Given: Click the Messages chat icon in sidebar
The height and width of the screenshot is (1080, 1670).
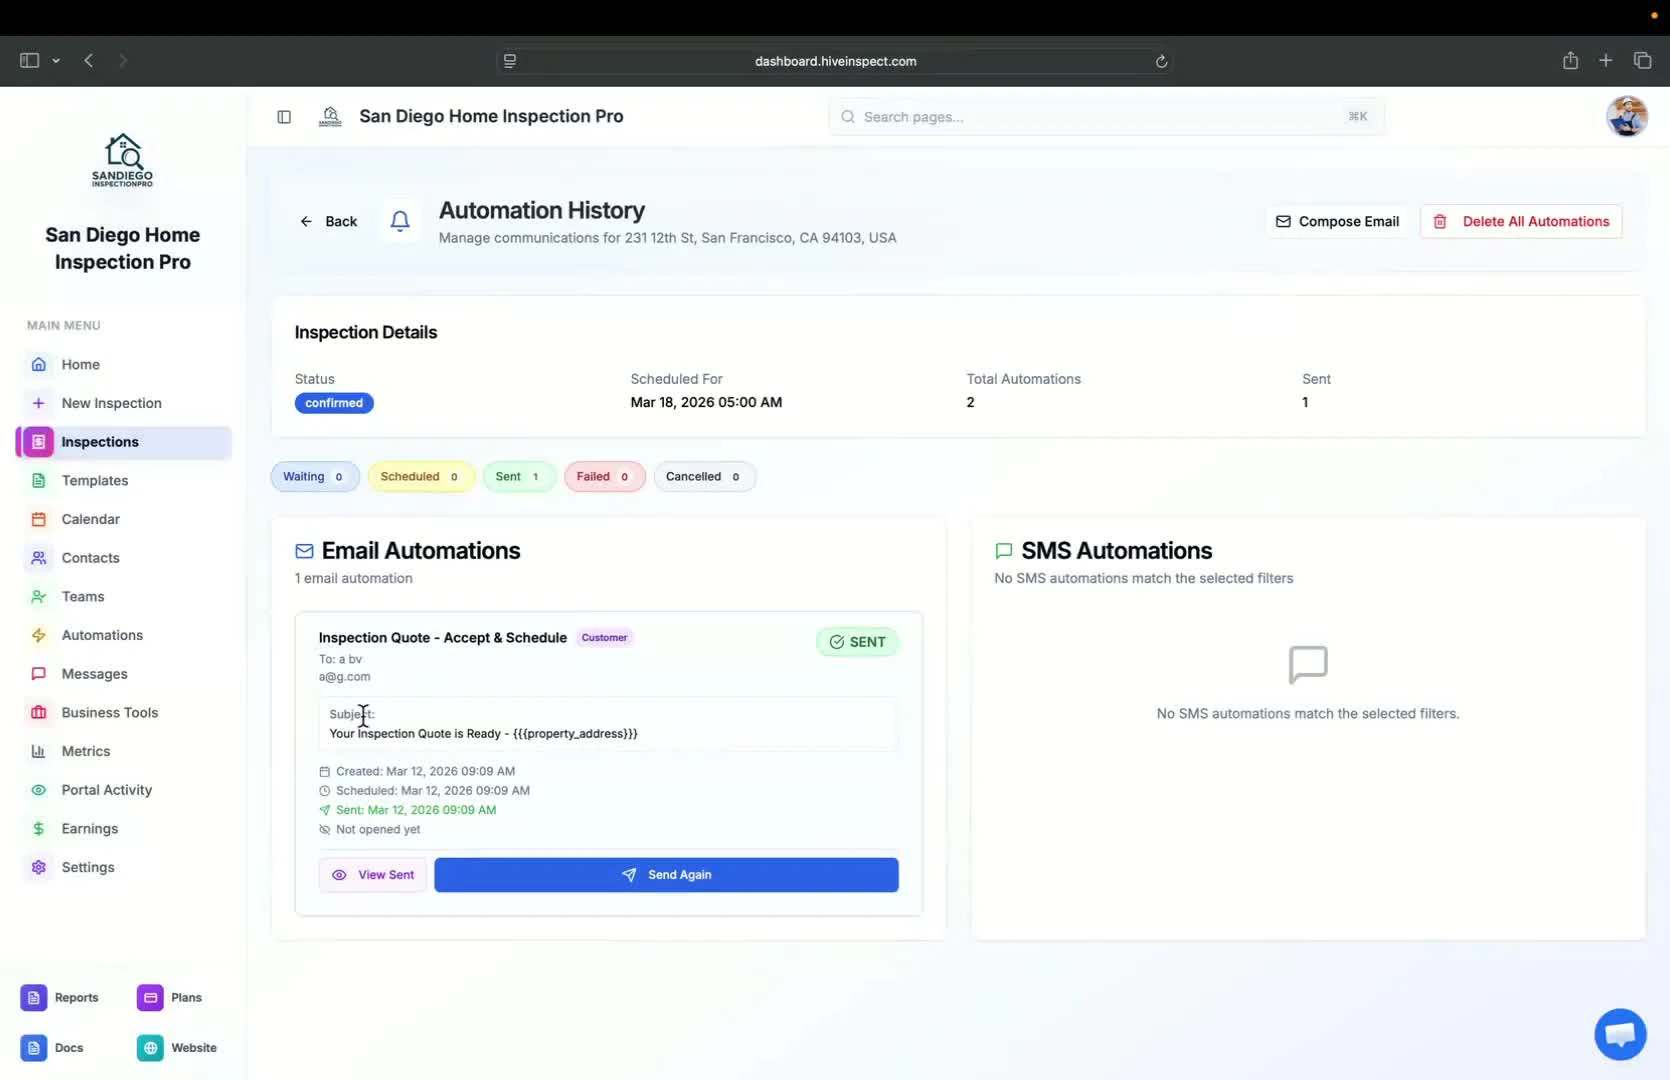Looking at the screenshot, I should click(x=38, y=673).
